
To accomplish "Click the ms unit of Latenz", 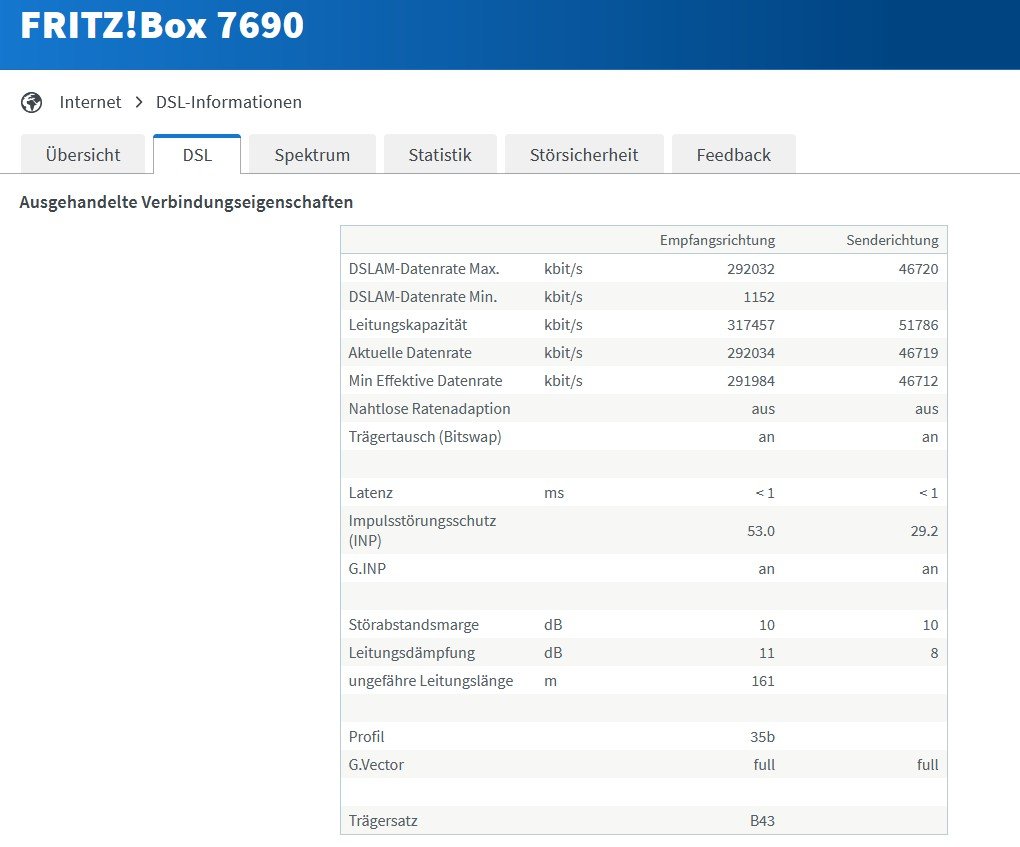I will [554, 493].
